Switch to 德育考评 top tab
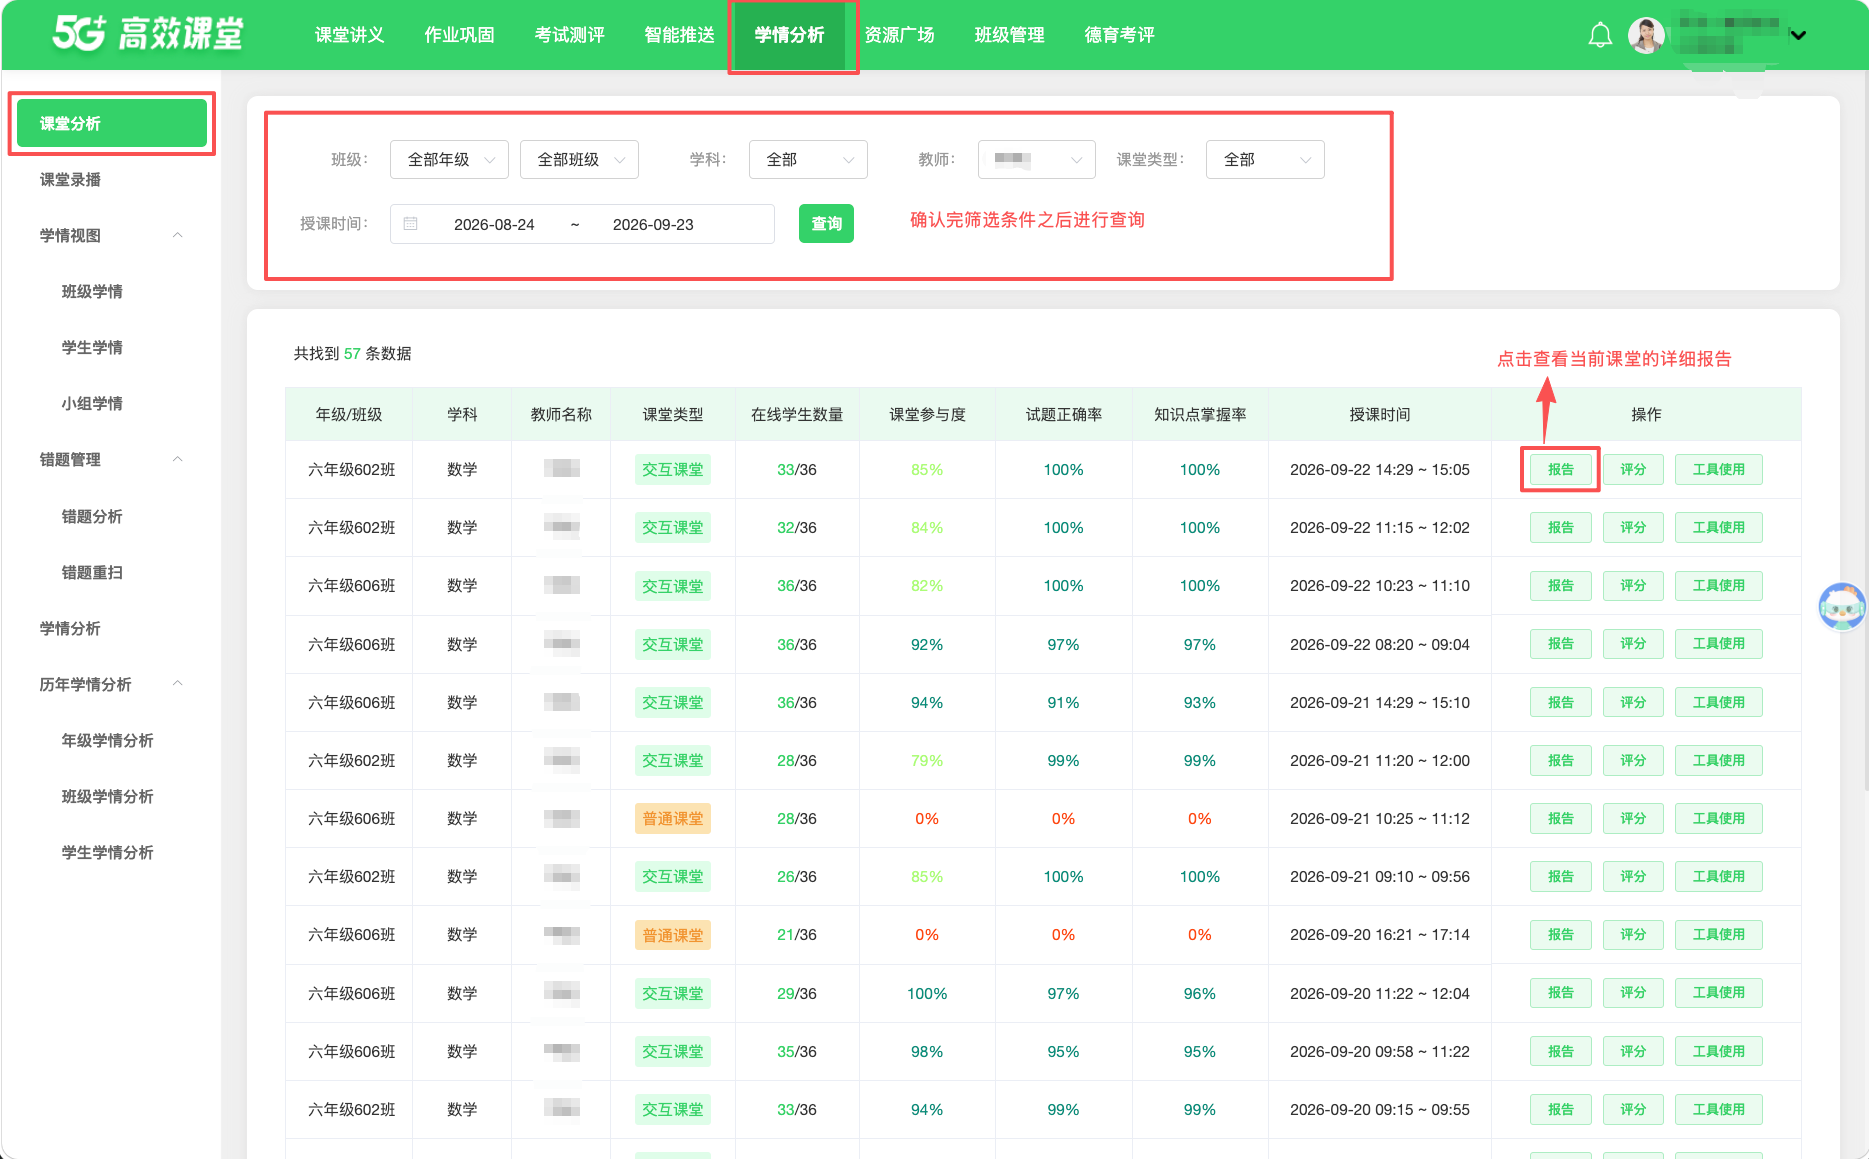The height and width of the screenshot is (1159, 1869). (x=1119, y=35)
